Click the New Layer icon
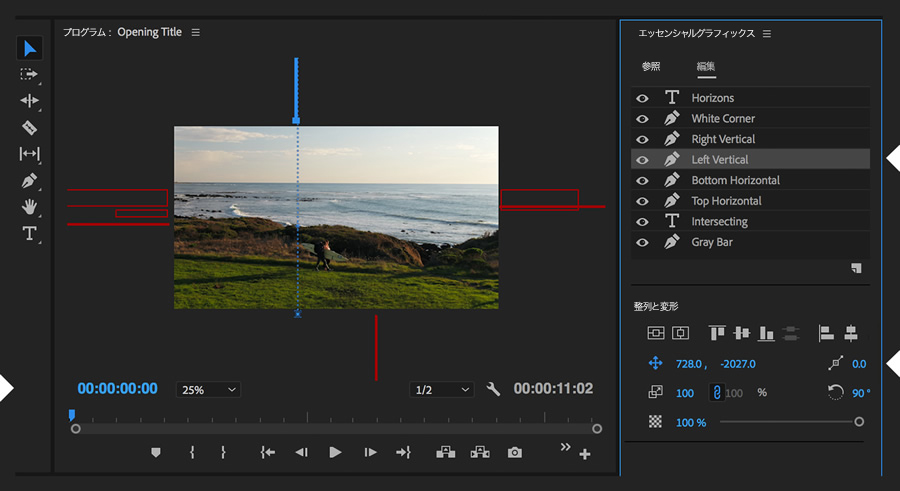The image size is (900, 491). (856, 268)
